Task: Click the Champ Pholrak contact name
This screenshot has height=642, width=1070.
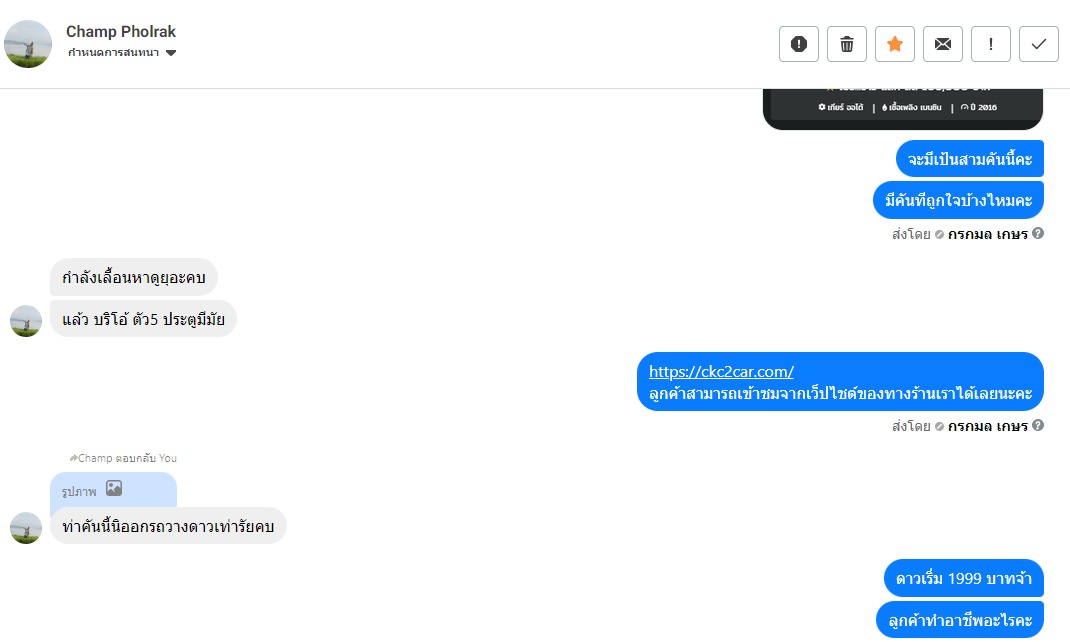Action: (120, 32)
